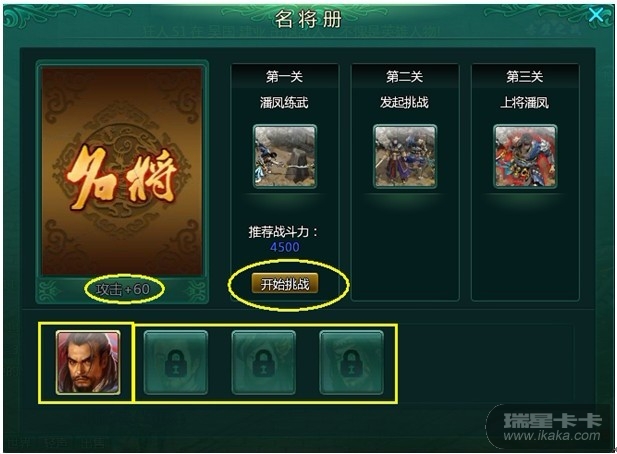
Task: Select the 第三关 stage header
Action: (x=525, y=76)
